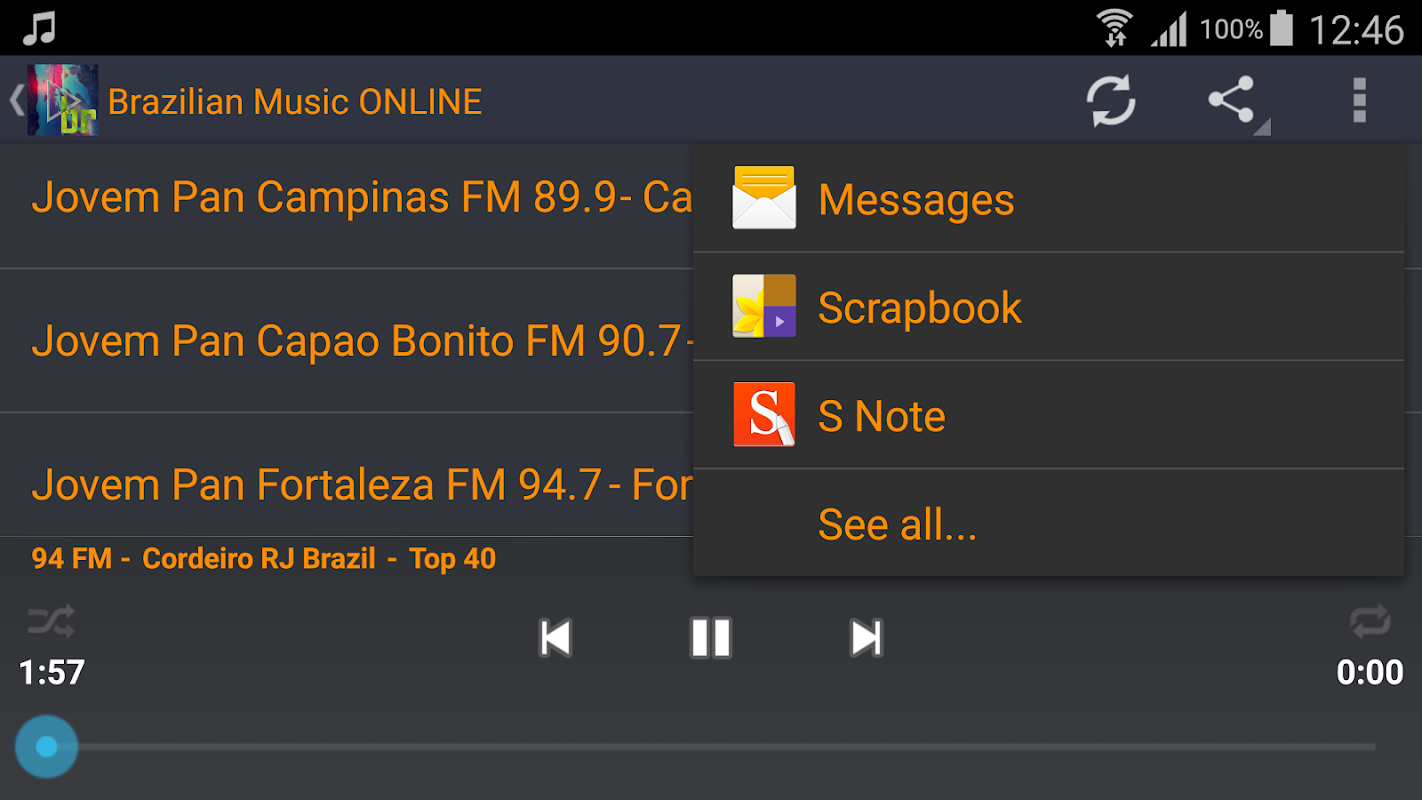Tap the 94 FM Cordeiro now-playing label
The height and width of the screenshot is (800, 1422).
pos(264,558)
